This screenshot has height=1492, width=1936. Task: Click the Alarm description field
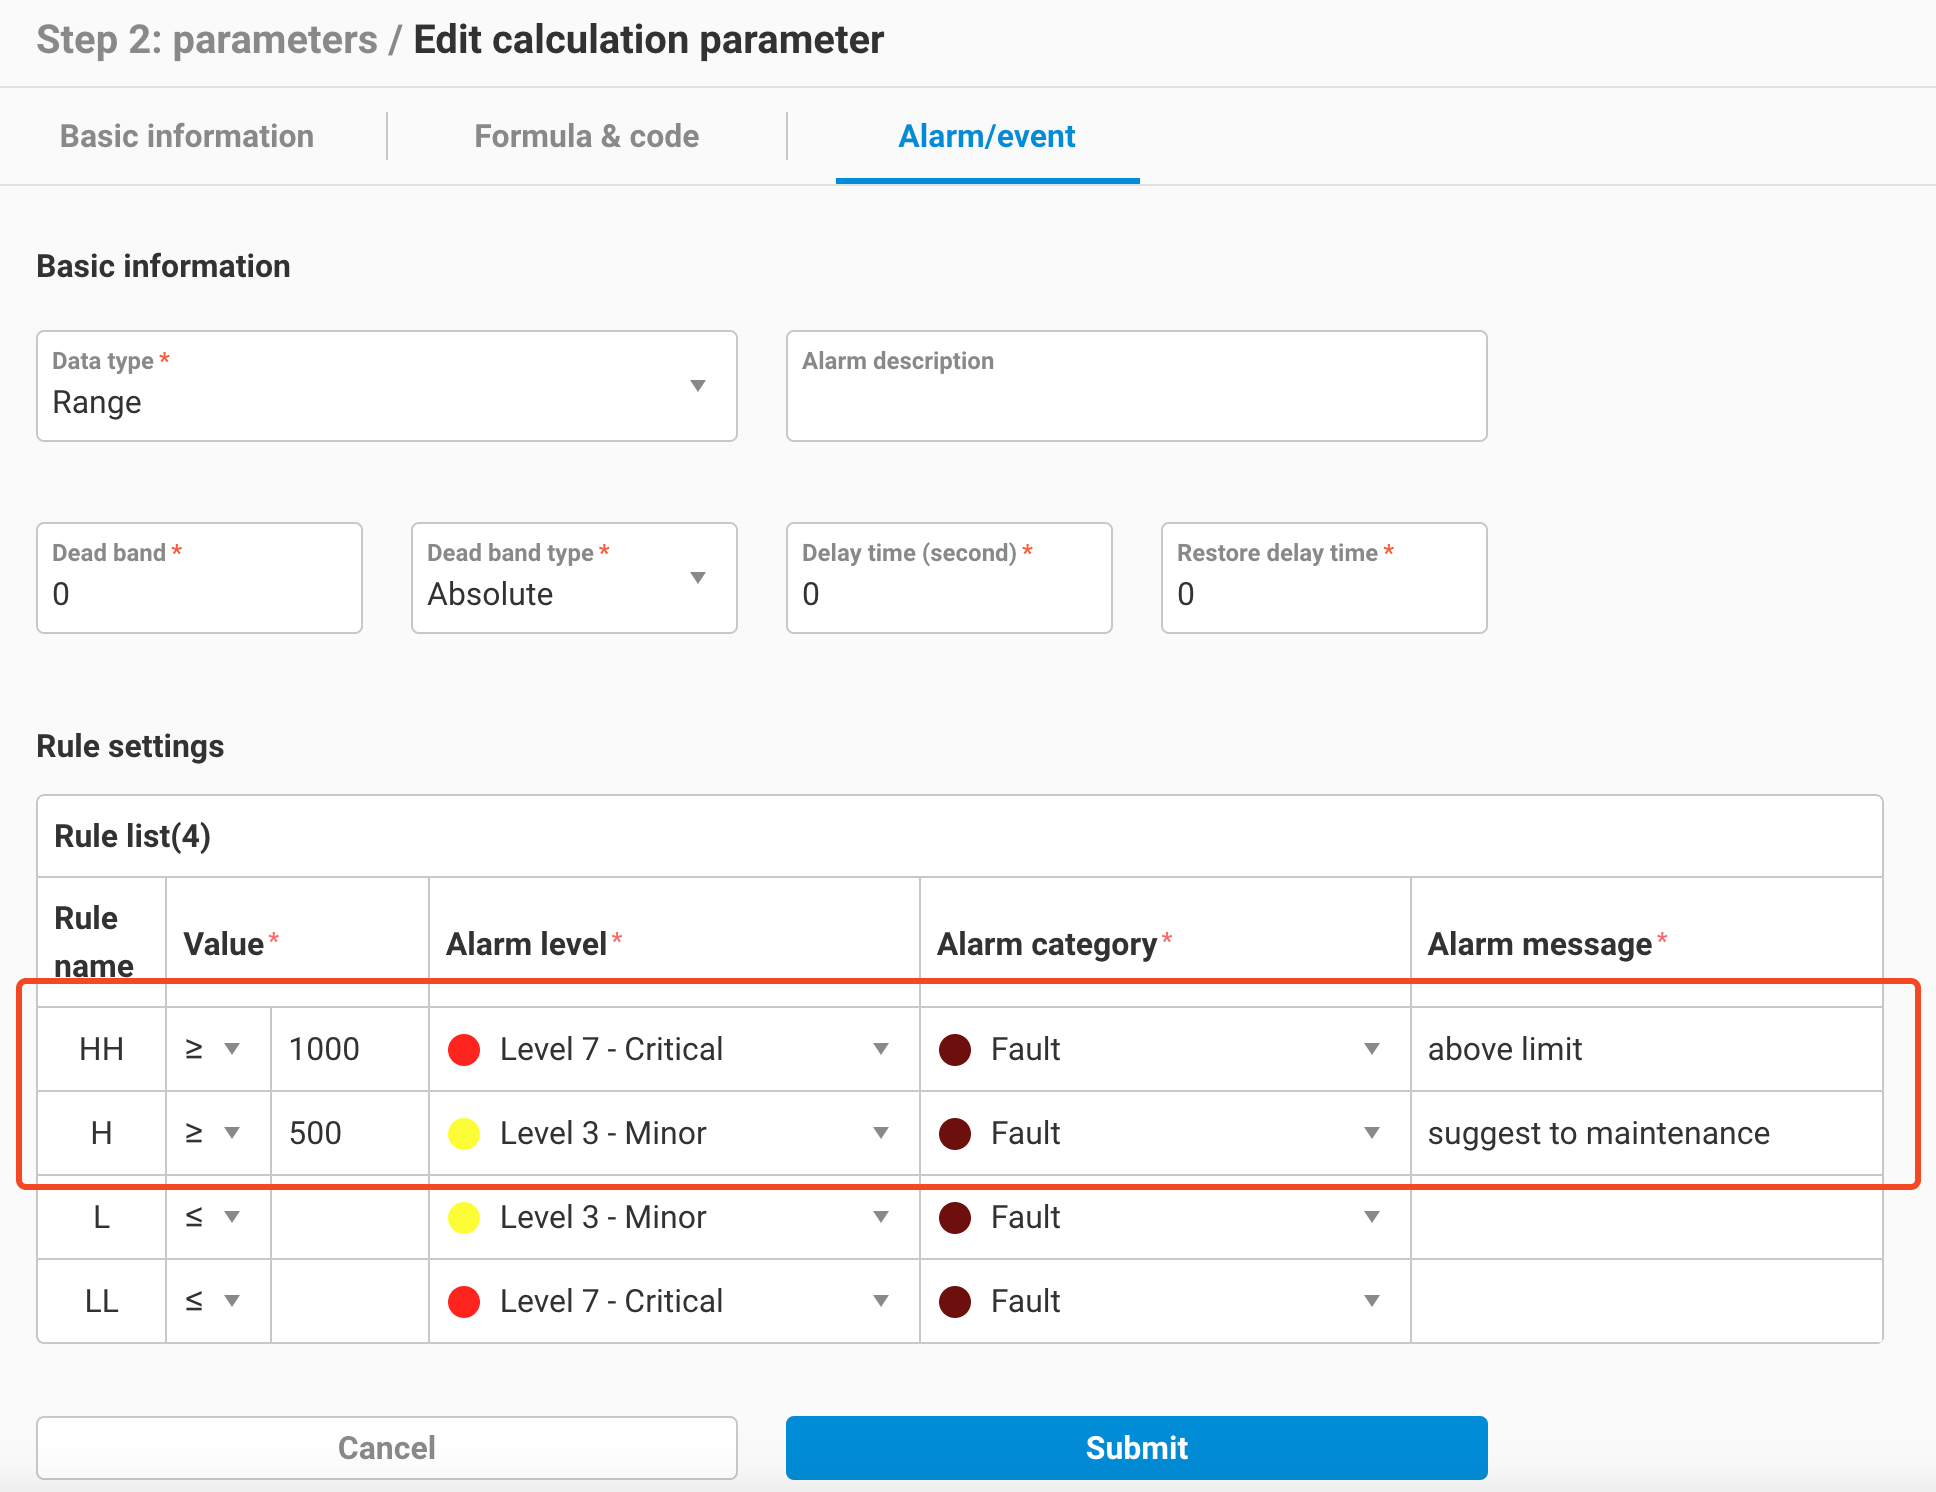tap(1136, 386)
